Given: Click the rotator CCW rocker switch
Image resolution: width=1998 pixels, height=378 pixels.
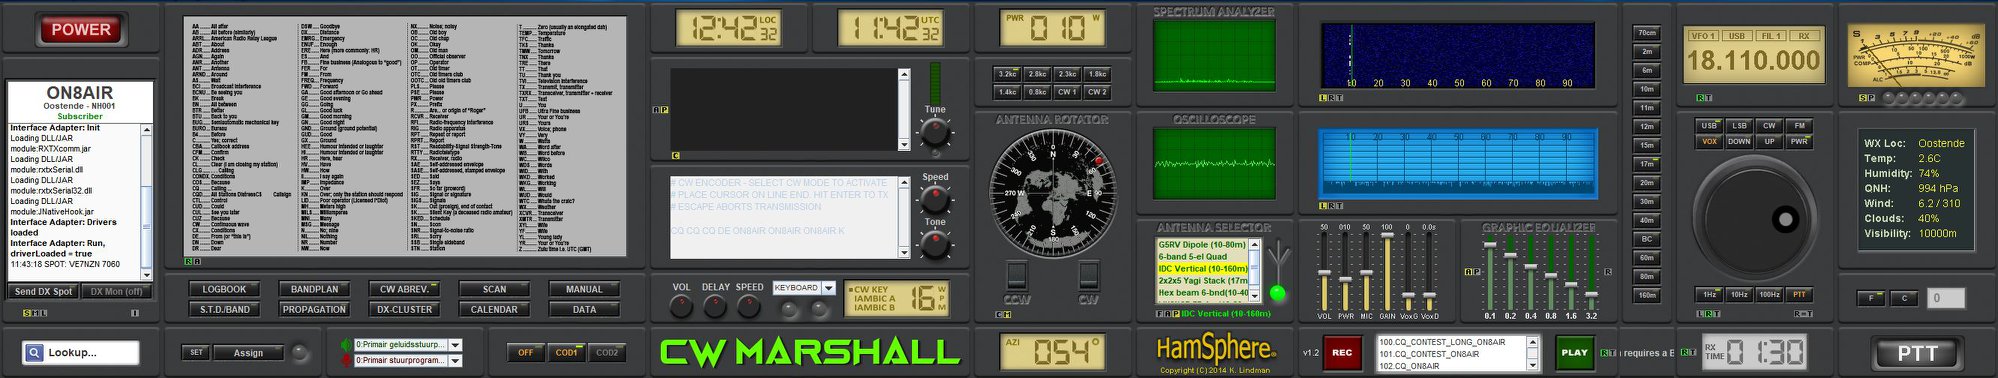Looking at the screenshot, I should coord(1016,274).
